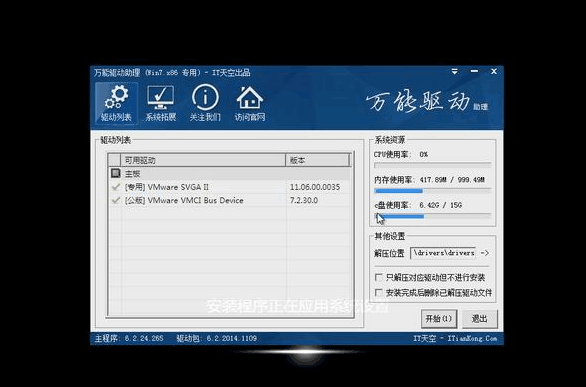The height and width of the screenshot is (387, 586).
Task: Open the 关注我们 info icon
Action: (x=205, y=103)
